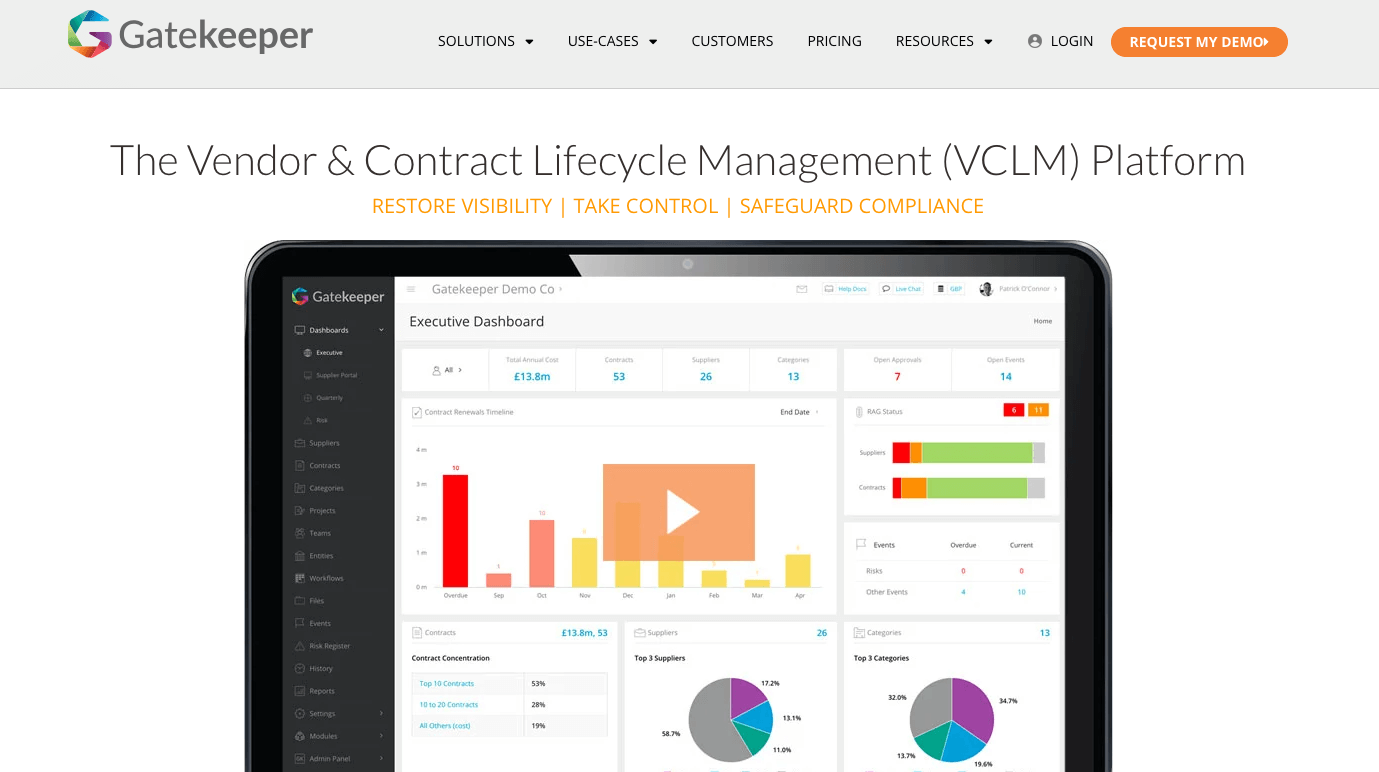The image size is (1379, 772).
Task: Open the Patrick O'Connor user menu
Action: click(1018, 289)
